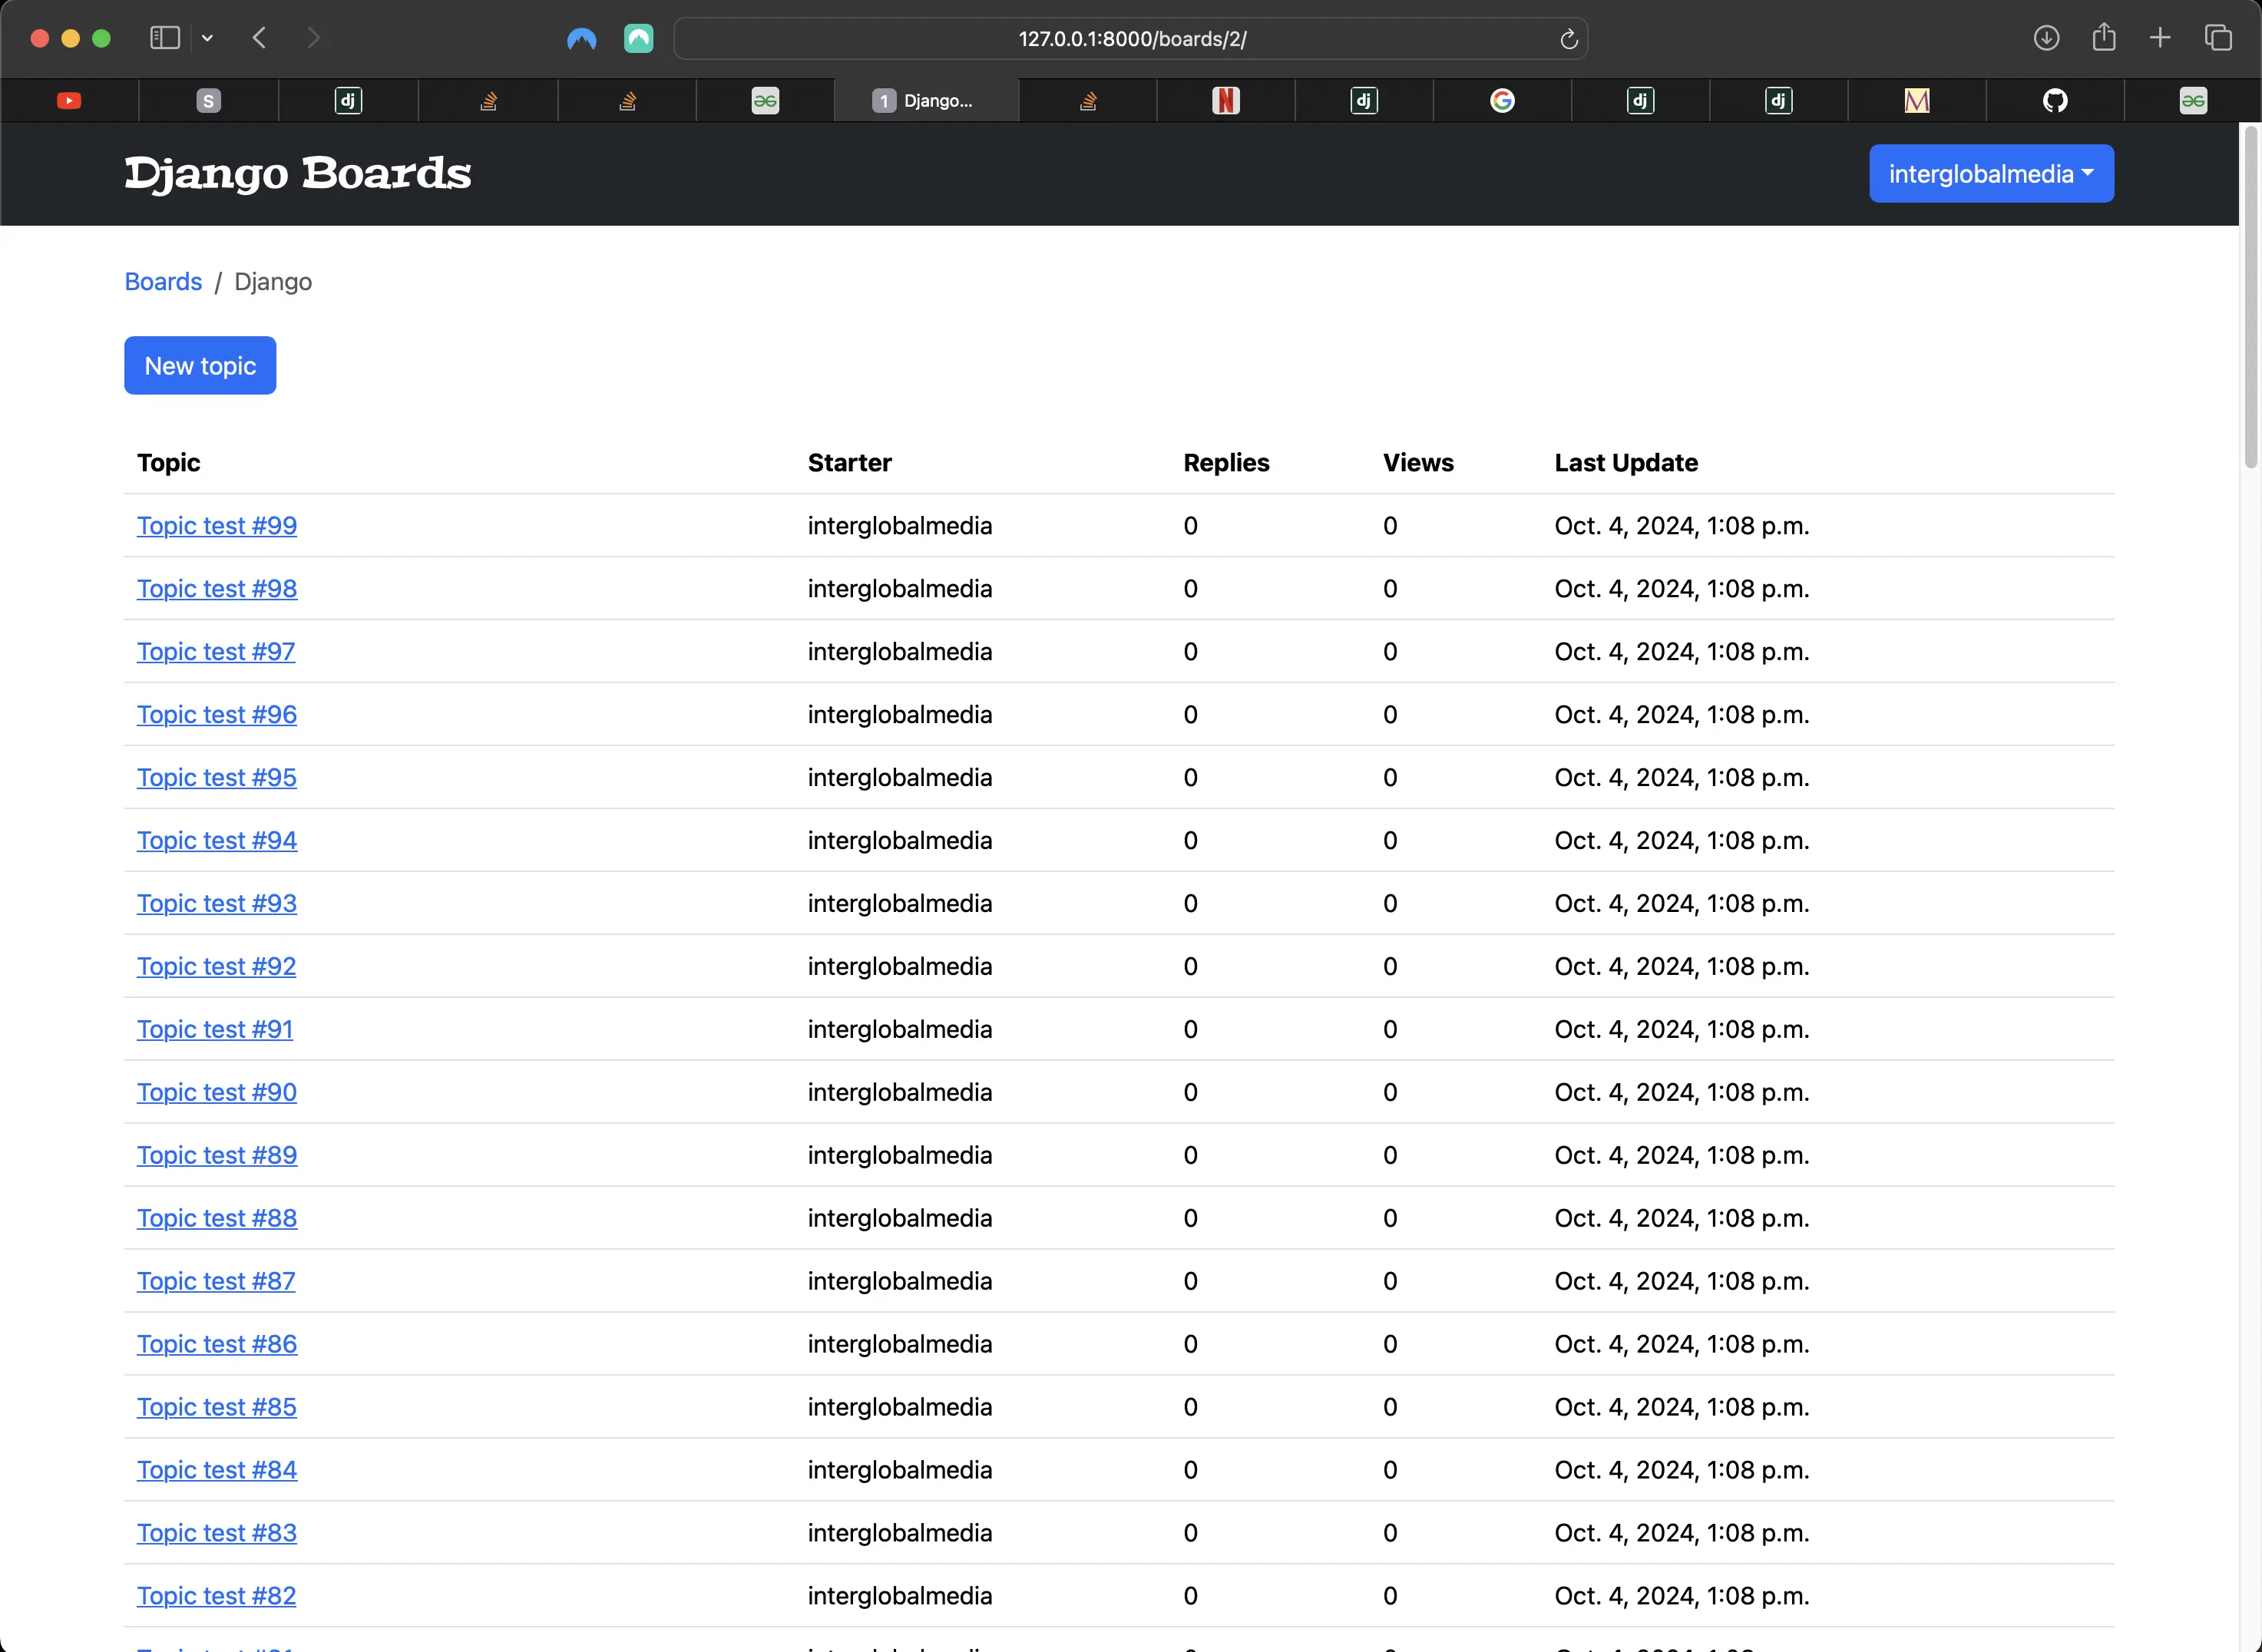Open Topic test #89
This screenshot has width=2262, height=1652.
pos(217,1155)
